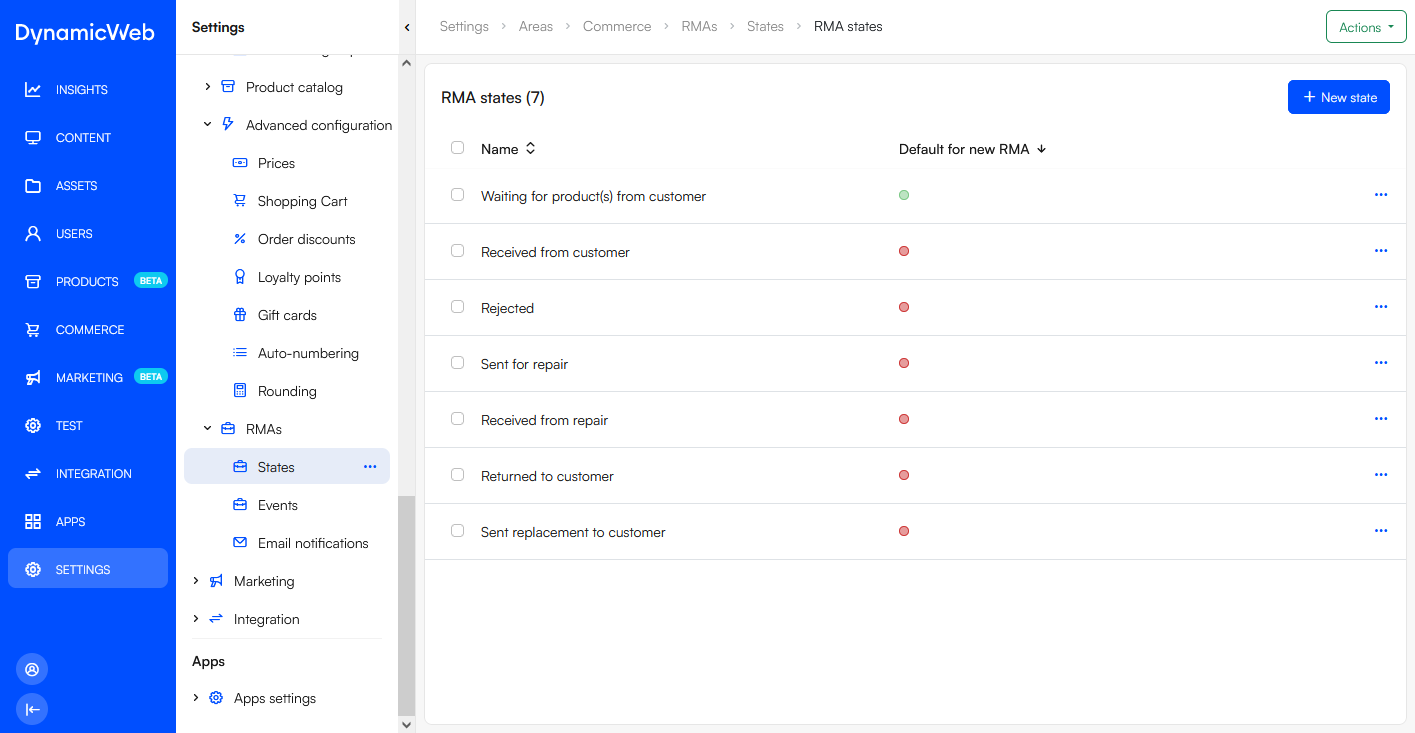Check the Sent replacement to customer checkbox

(x=458, y=531)
